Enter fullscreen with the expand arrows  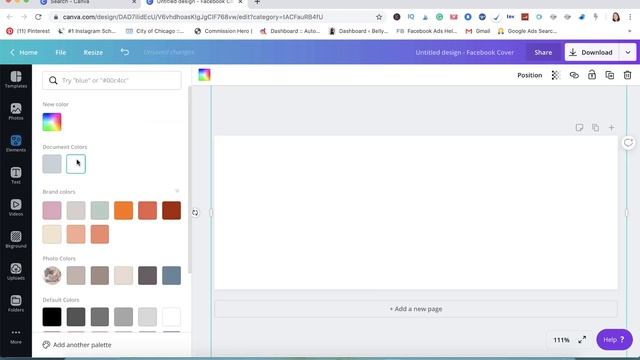click(x=582, y=340)
